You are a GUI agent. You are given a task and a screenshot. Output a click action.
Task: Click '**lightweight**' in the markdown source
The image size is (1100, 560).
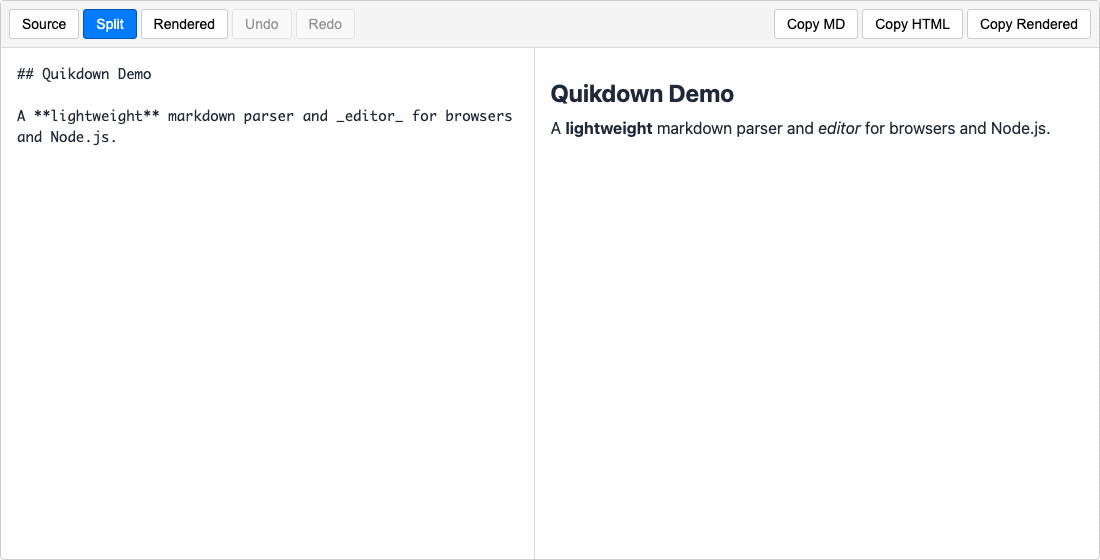(x=97, y=116)
